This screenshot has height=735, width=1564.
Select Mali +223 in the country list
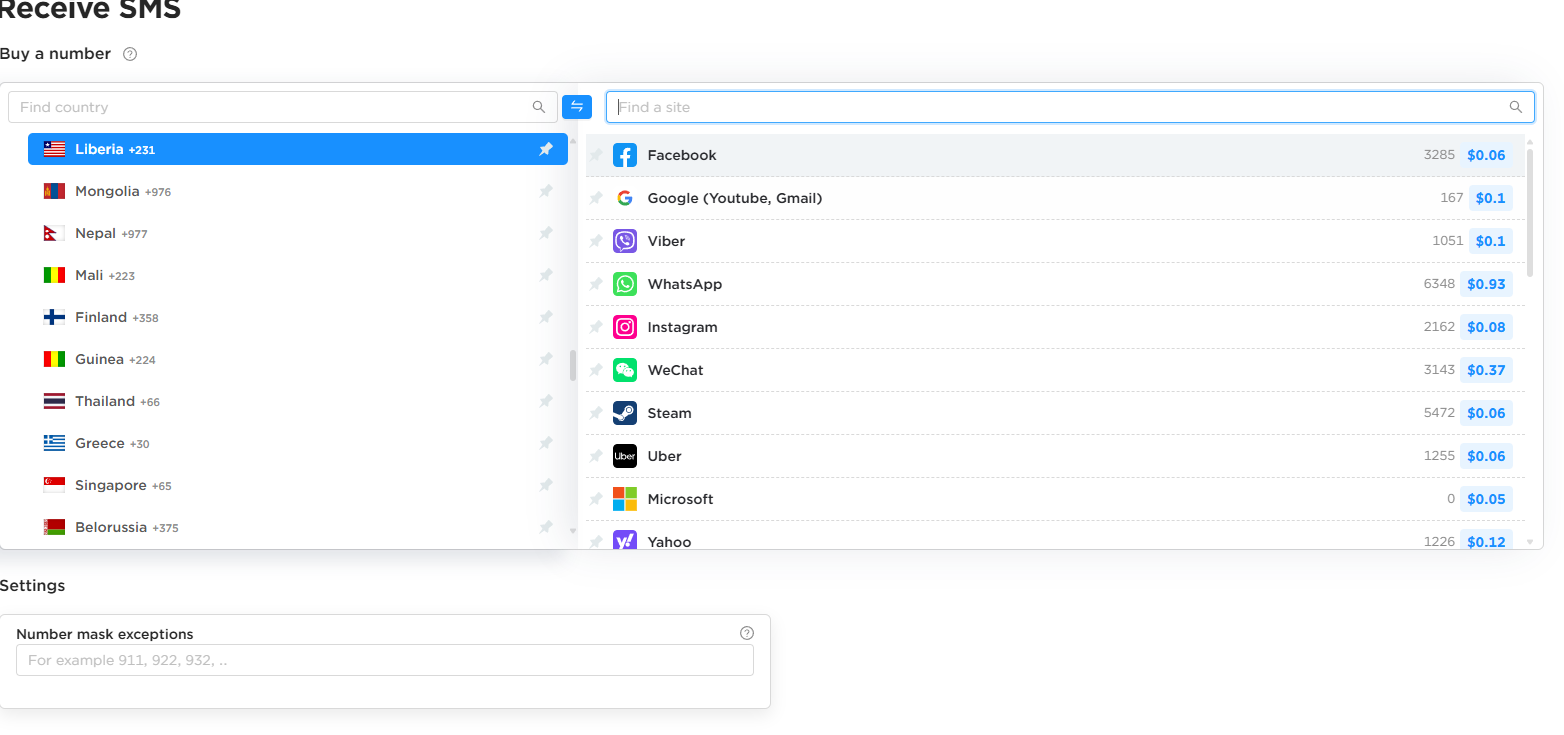[x=298, y=275]
